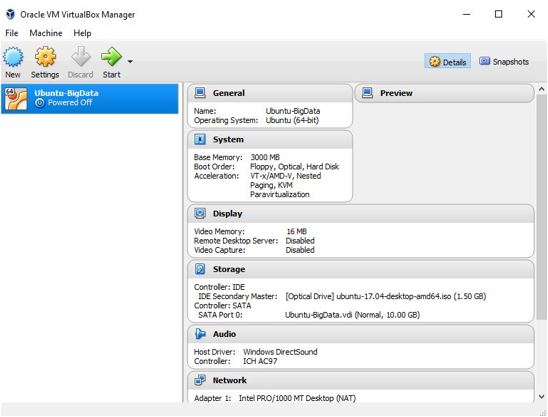
Task: Click Video Capture 'Disabled' value
Action: click(x=300, y=250)
